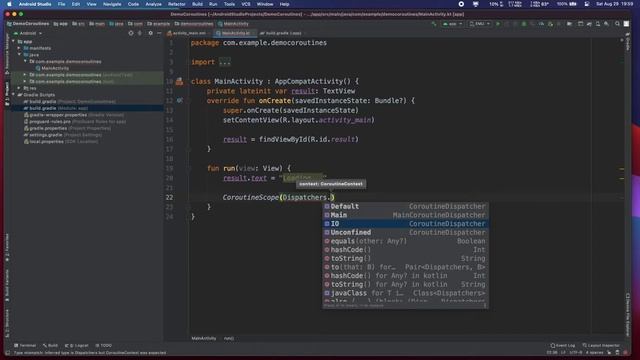This screenshot has width=640, height=360.
Task: Collapse Gradle Scripts node
Action: pyautogui.click(x=13, y=95)
